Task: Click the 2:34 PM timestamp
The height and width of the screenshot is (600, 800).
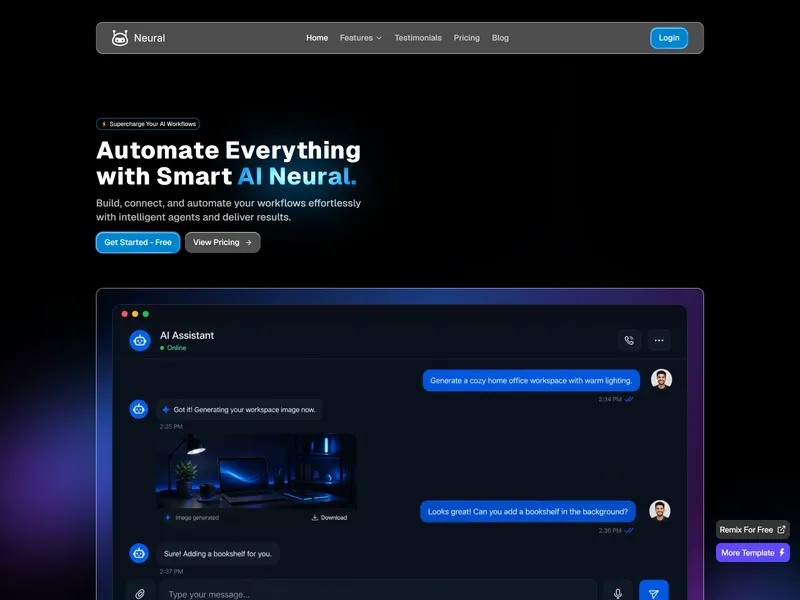Action: [610, 399]
